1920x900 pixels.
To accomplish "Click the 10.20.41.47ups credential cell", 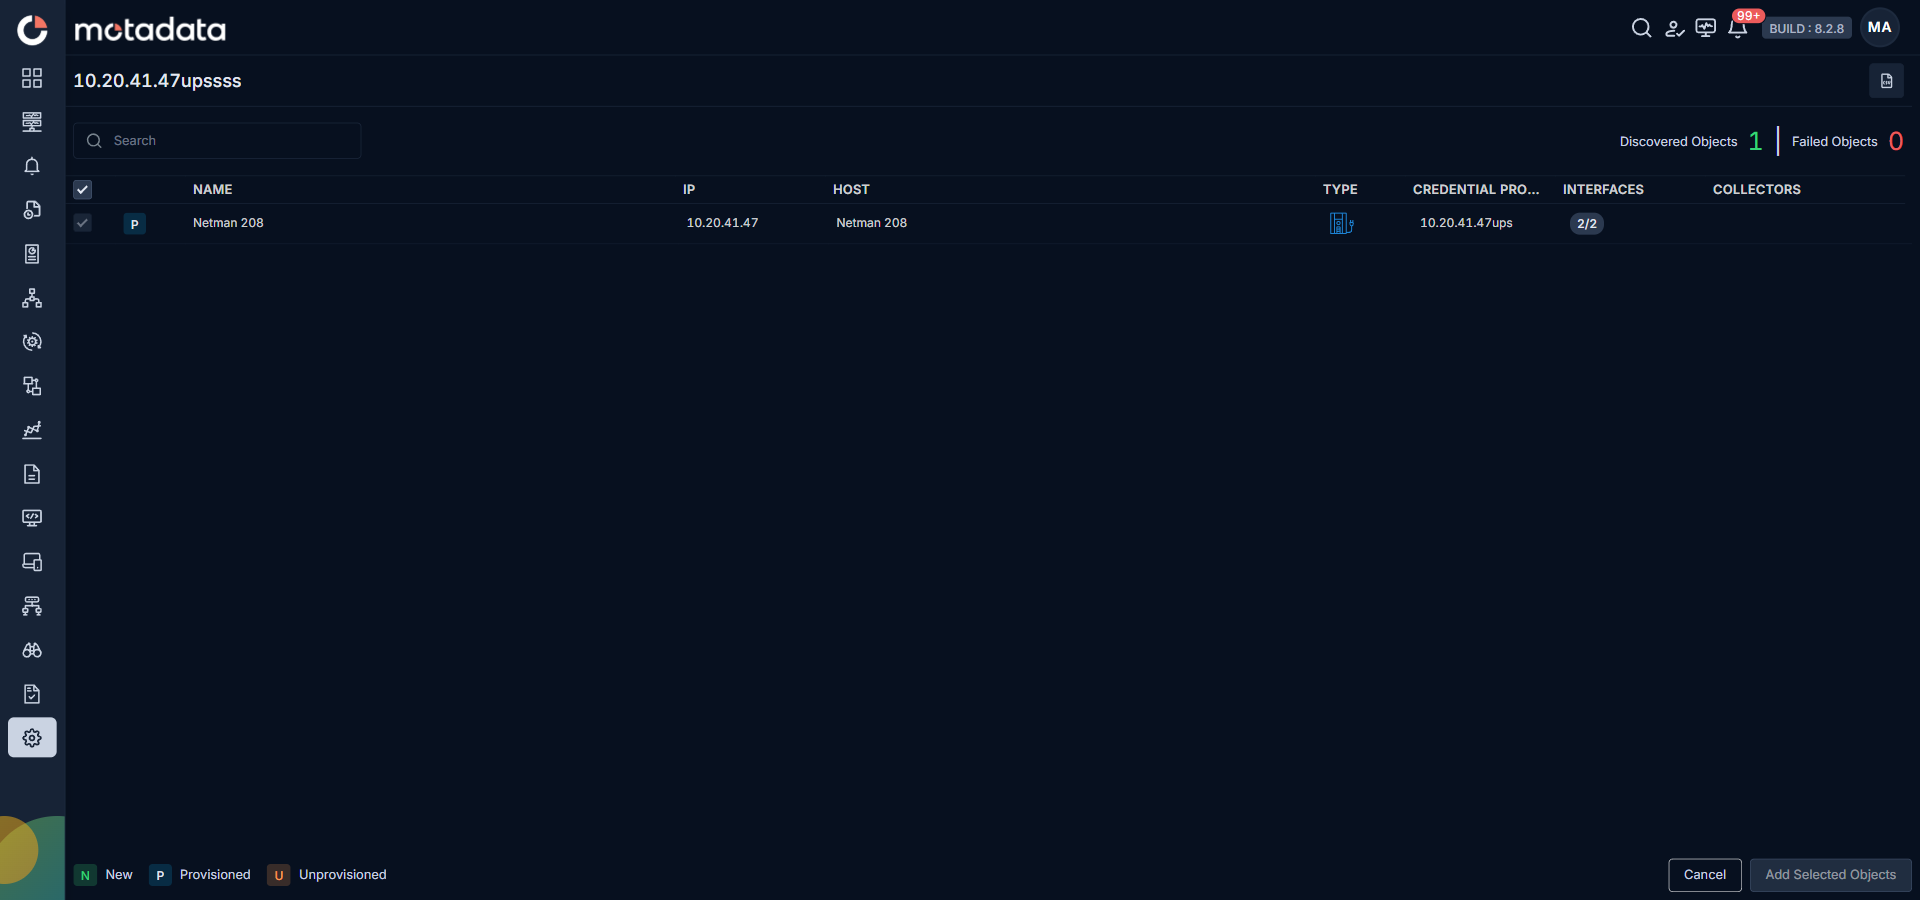I will click(1466, 223).
